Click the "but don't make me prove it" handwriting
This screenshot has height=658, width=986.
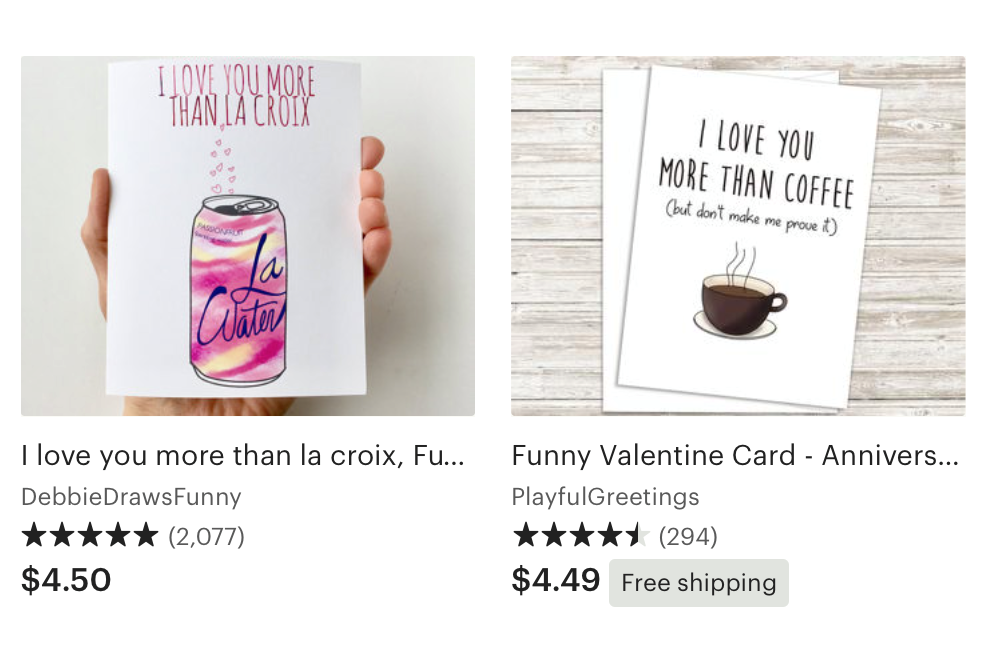tap(751, 218)
